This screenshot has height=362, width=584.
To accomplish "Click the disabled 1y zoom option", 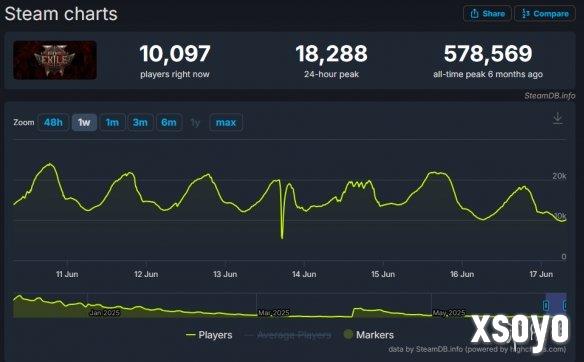I will pyautogui.click(x=195, y=122).
